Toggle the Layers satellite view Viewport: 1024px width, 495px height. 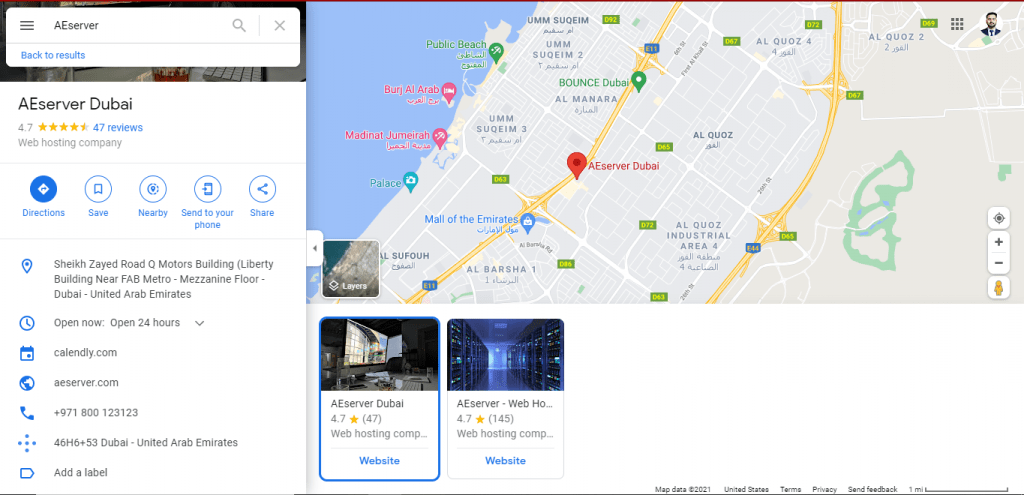(350, 270)
